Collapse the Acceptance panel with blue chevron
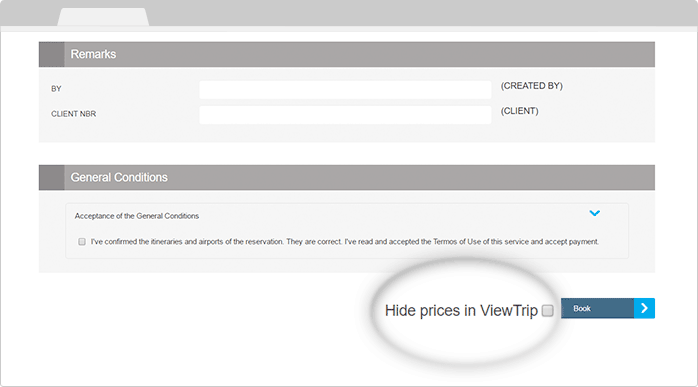Image resolution: width=698 pixels, height=387 pixels. [595, 213]
